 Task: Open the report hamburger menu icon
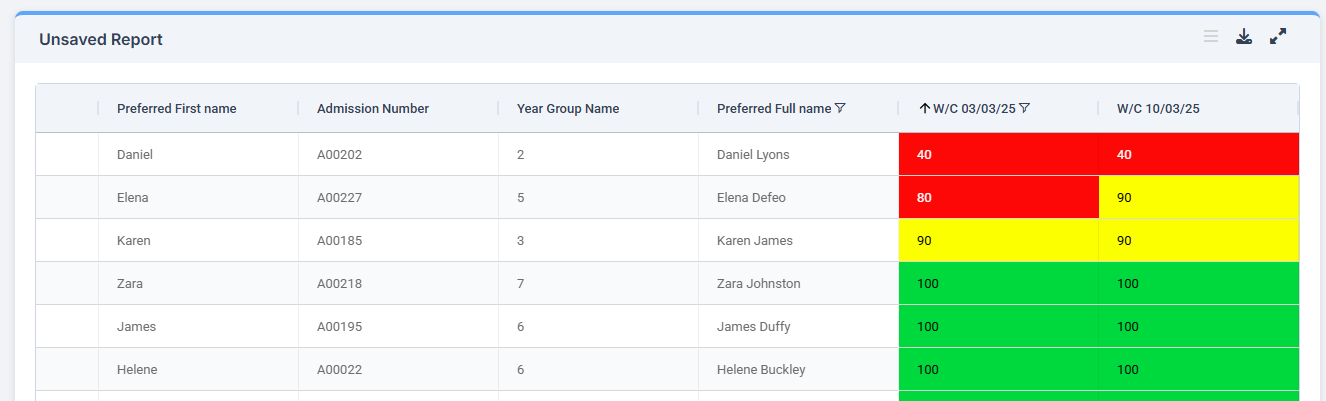1210,37
